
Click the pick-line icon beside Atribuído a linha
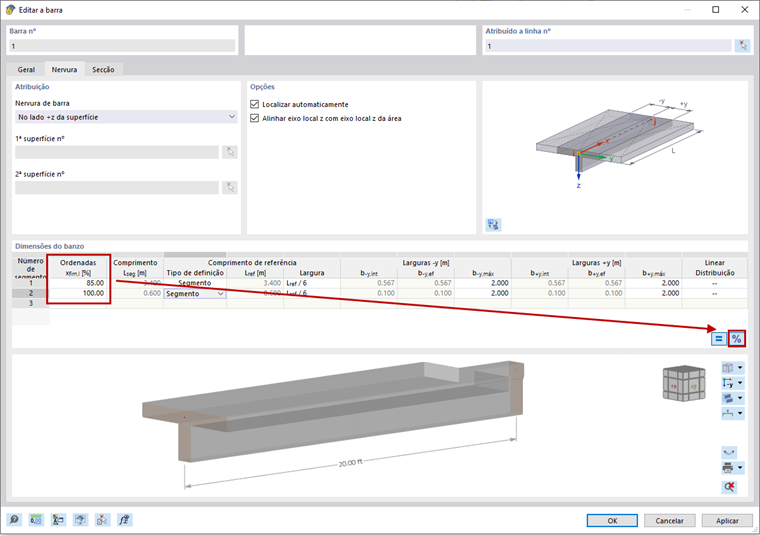(x=743, y=46)
